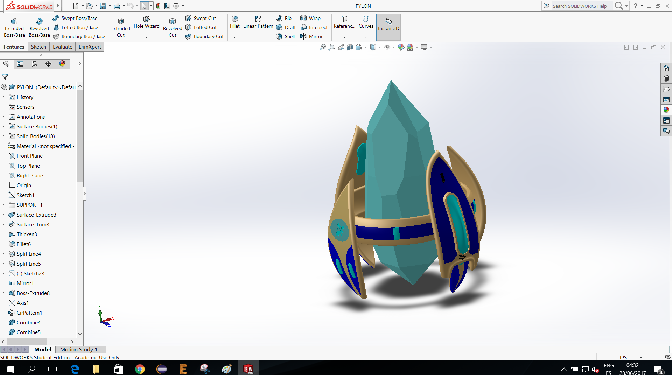This screenshot has height=375, width=672.
Task: Click the feature tree filter funnel
Action: (5, 77)
